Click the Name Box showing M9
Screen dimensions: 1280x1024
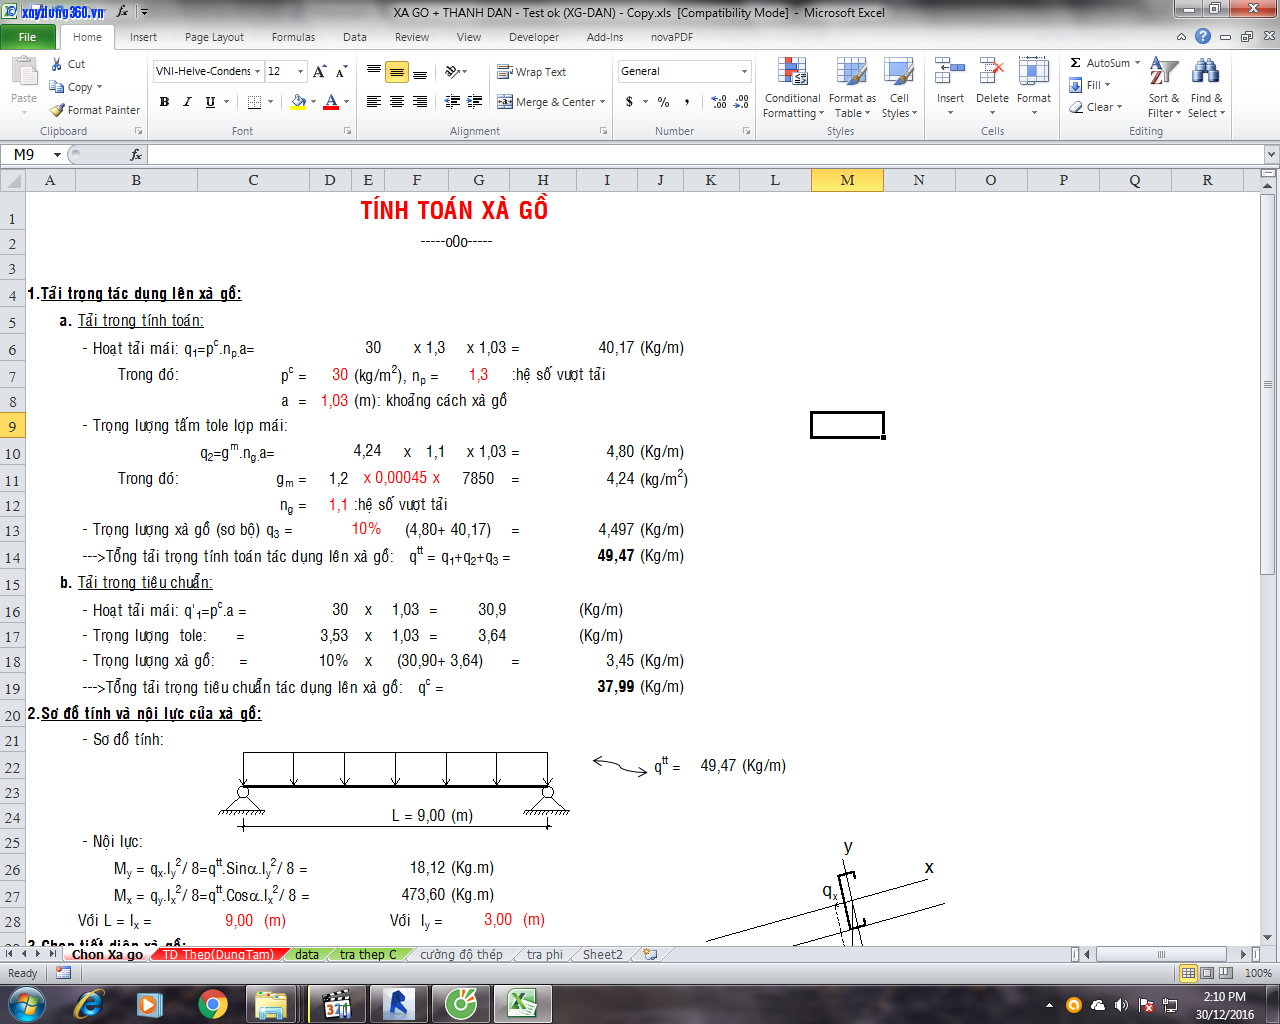(x=28, y=155)
